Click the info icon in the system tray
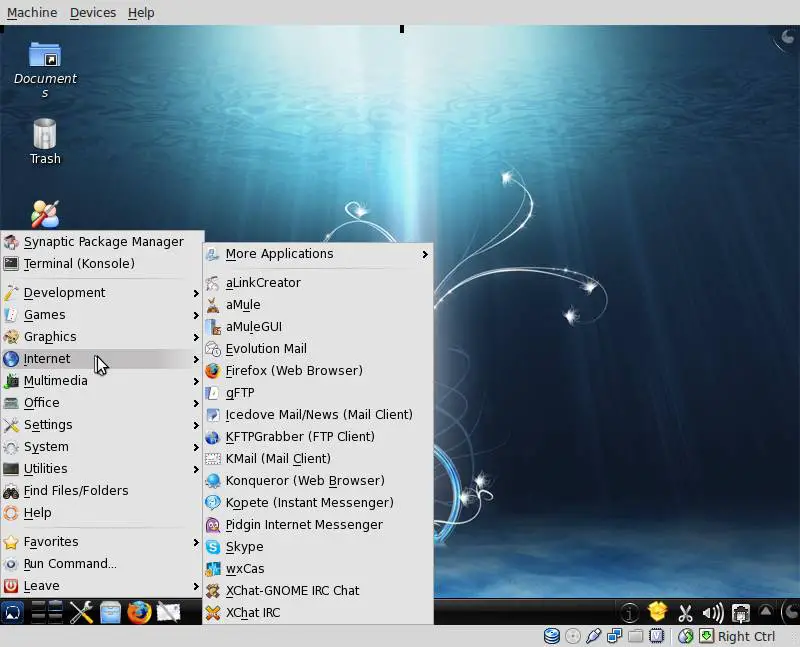This screenshot has width=800, height=647. pos(630,612)
